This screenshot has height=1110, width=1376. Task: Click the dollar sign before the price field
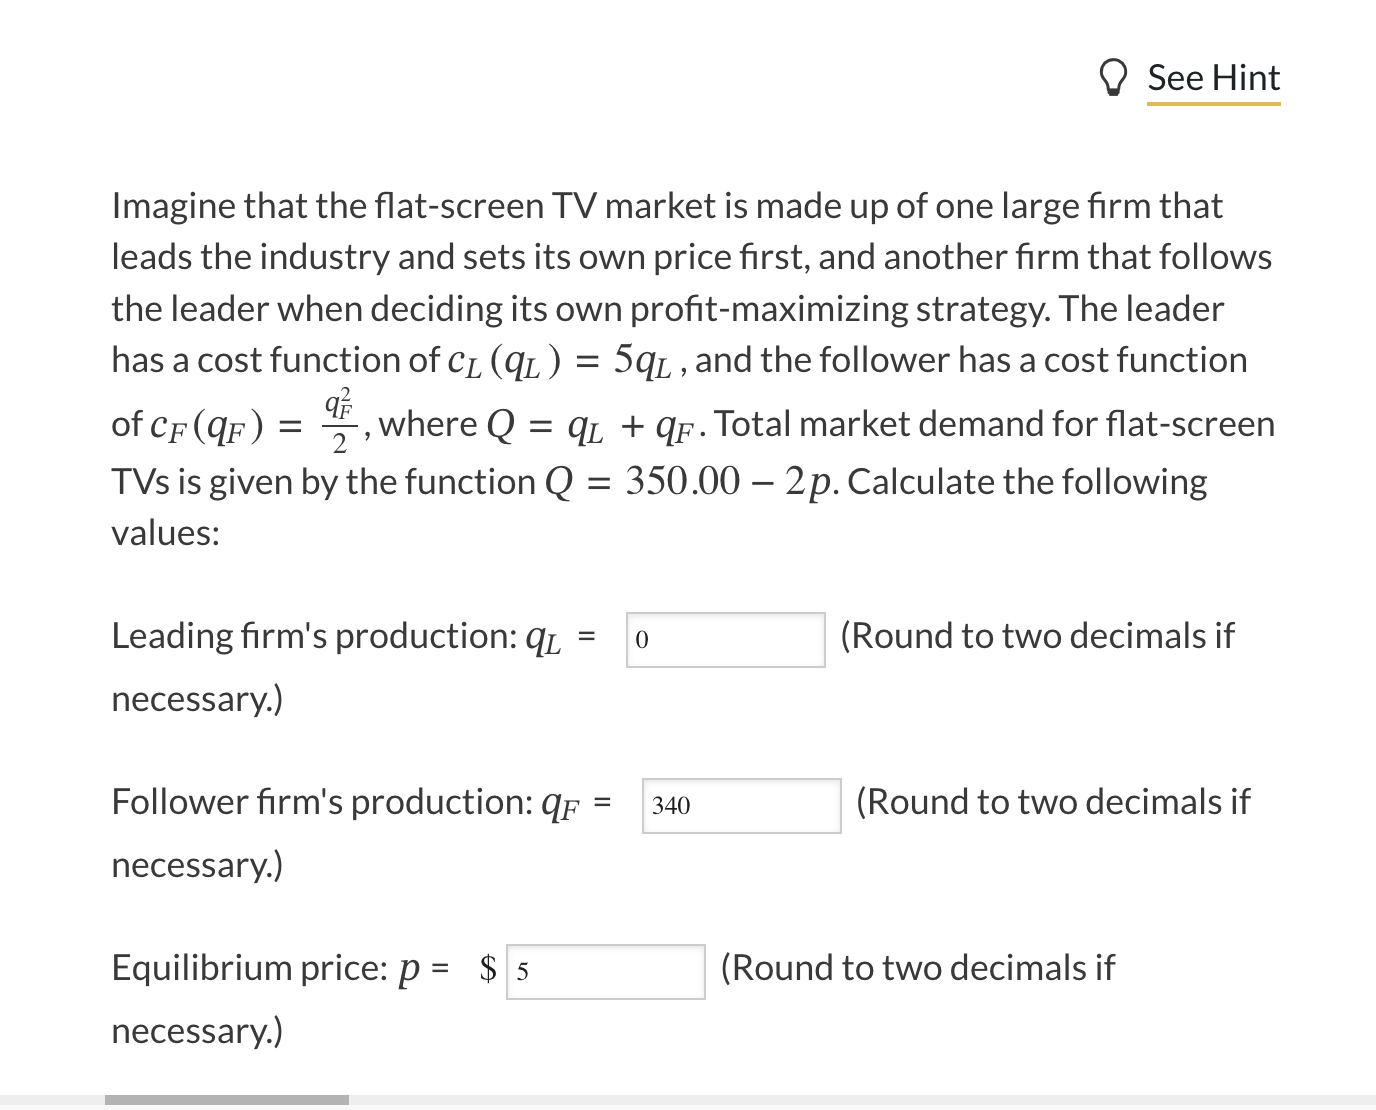tap(489, 968)
